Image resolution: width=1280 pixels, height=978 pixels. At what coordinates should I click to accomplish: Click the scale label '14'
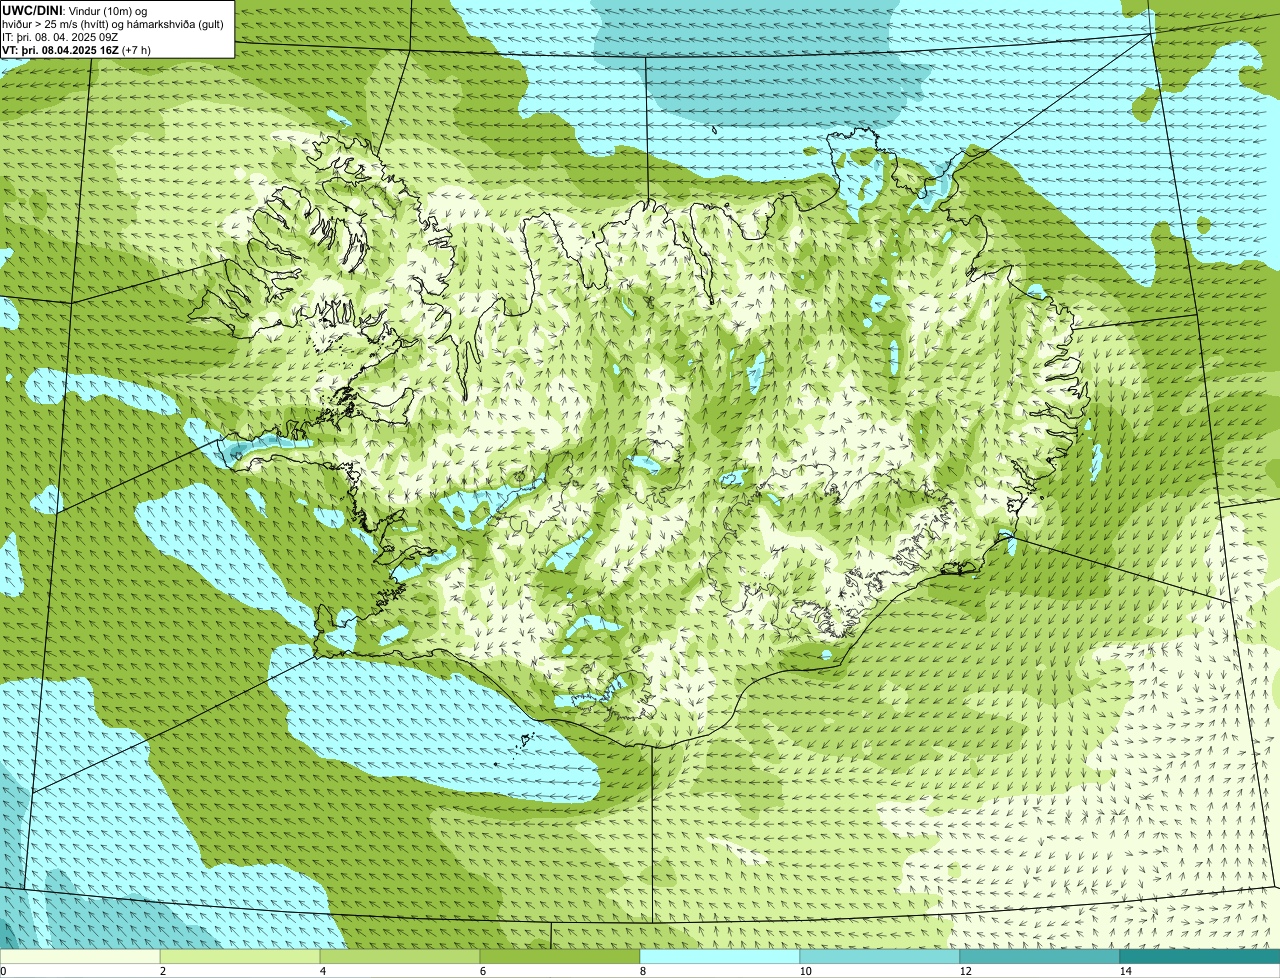click(1125, 971)
